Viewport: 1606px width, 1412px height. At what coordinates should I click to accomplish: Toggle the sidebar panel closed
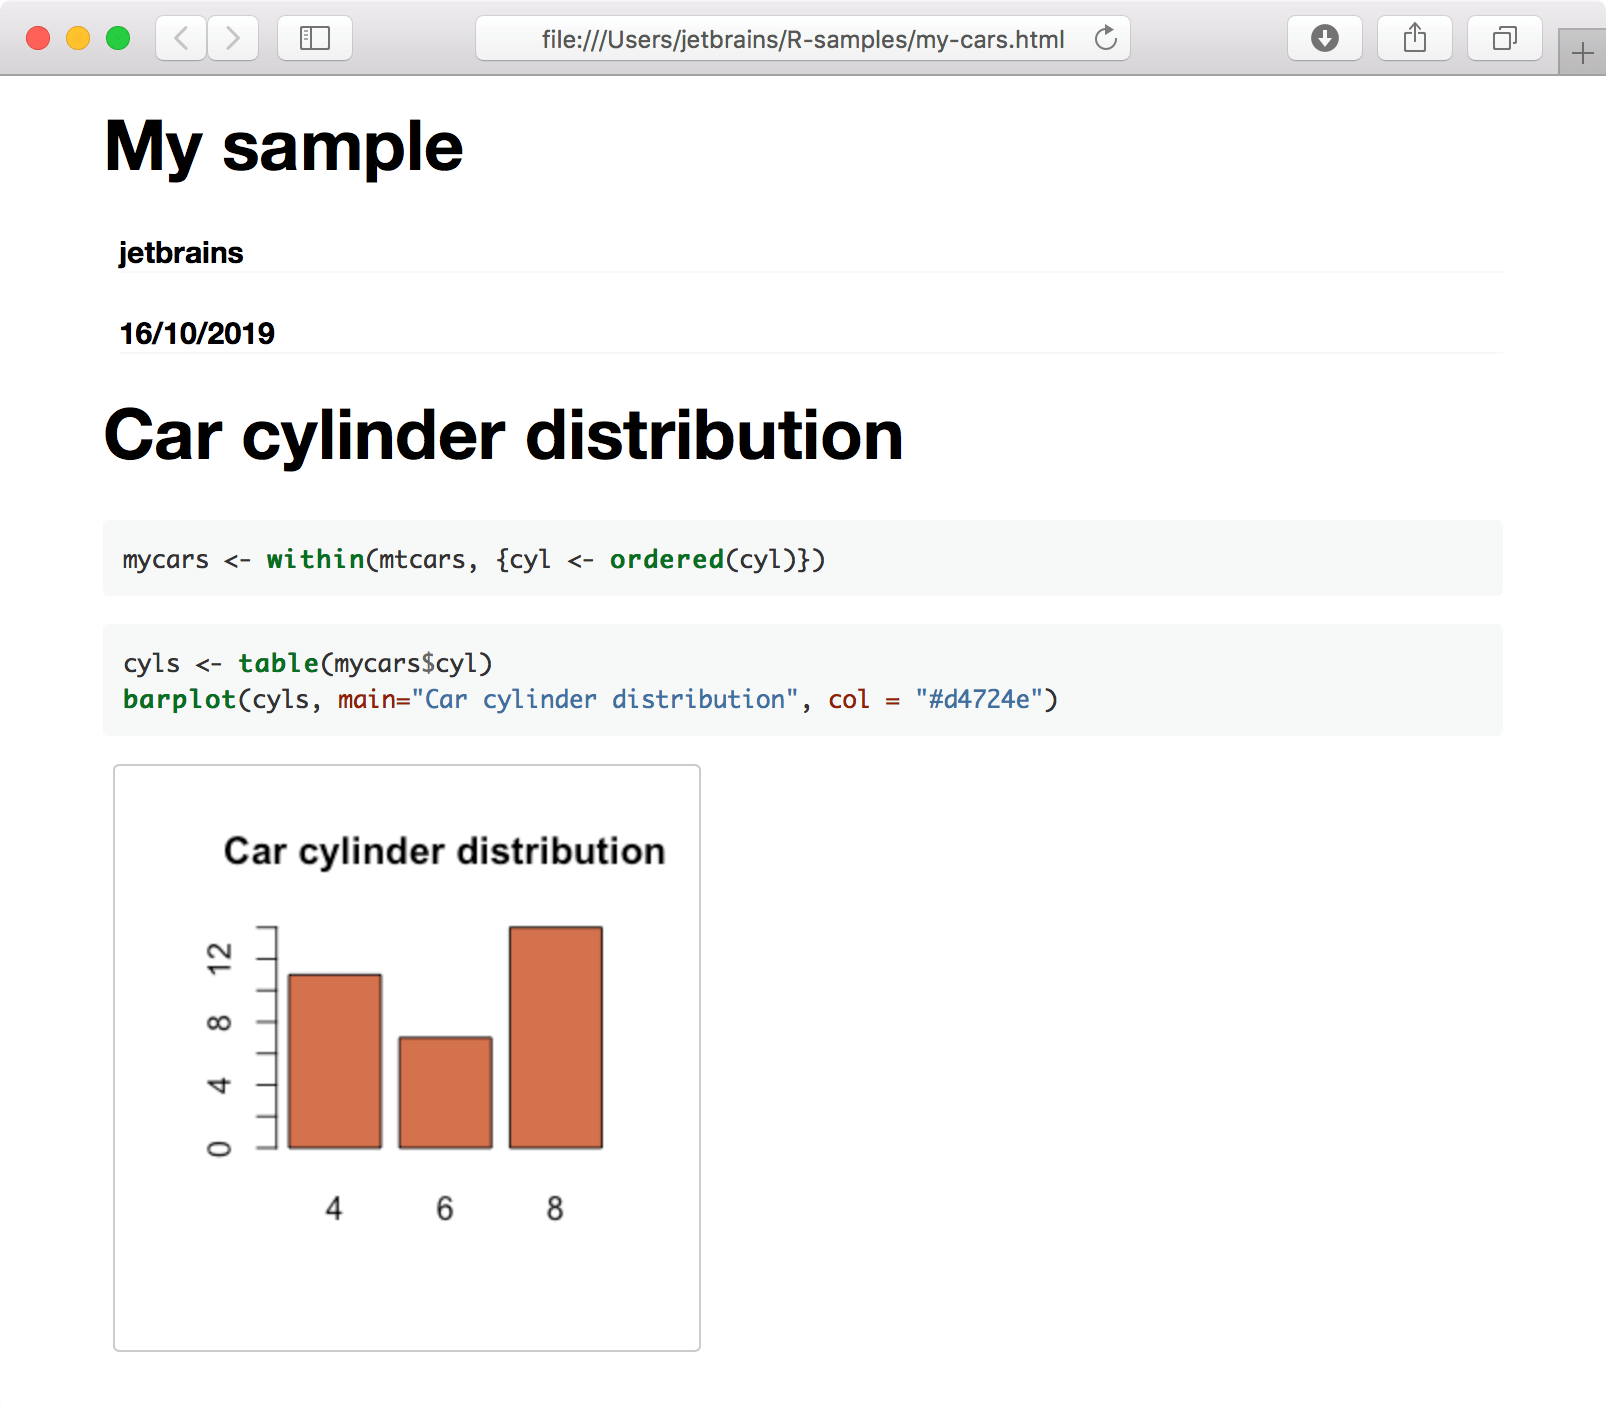314,38
